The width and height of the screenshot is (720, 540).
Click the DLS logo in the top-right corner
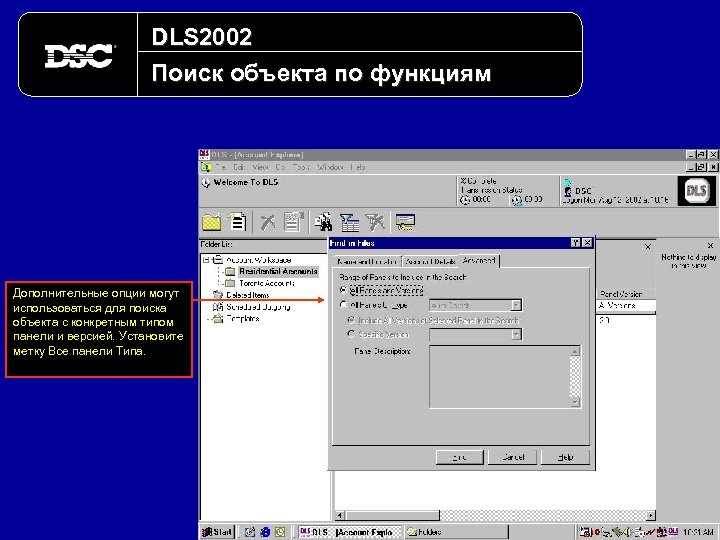tap(696, 191)
